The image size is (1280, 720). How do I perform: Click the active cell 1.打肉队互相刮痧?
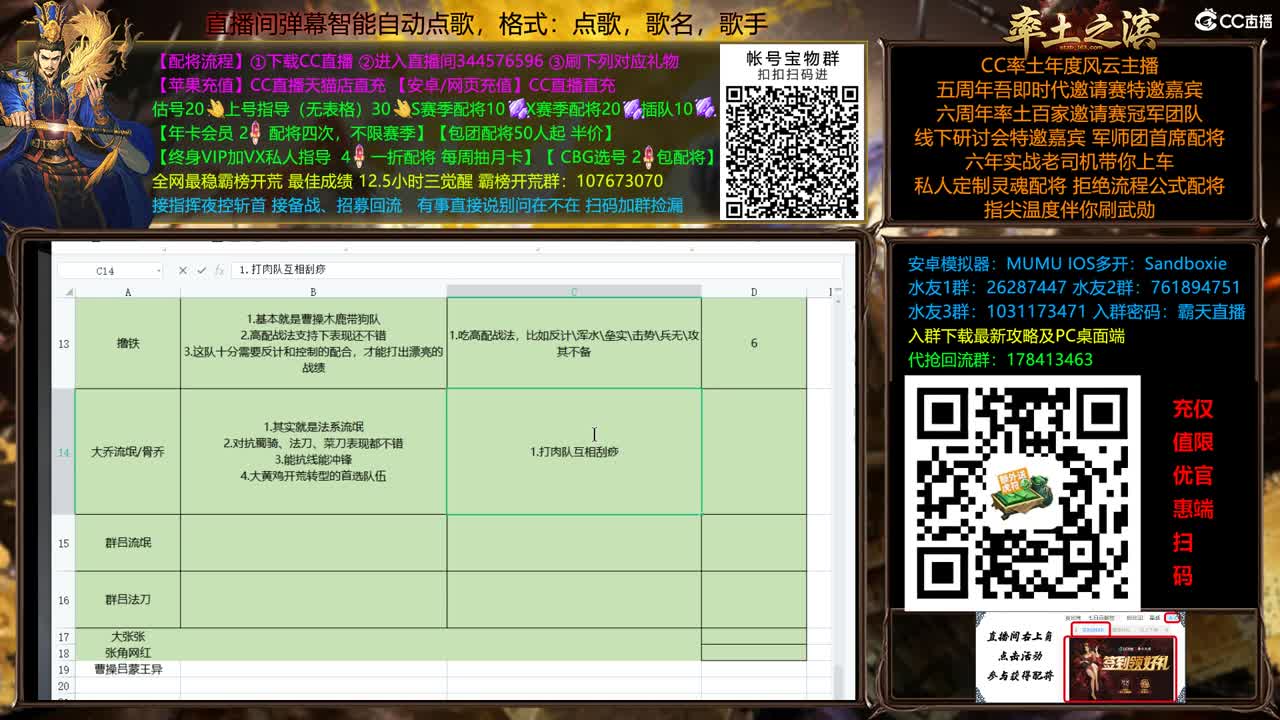(574, 452)
